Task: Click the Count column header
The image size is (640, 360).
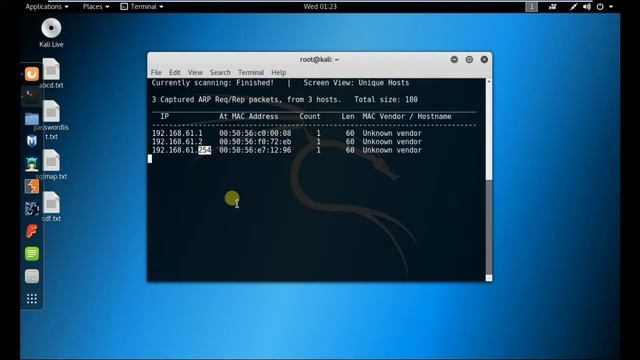Action: 310,116
